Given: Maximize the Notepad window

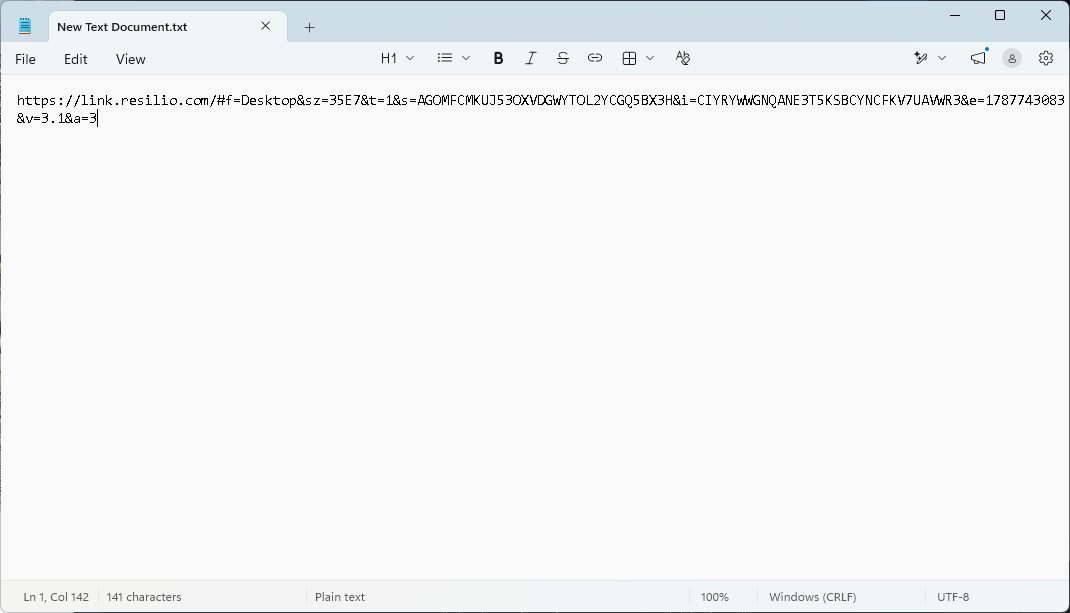Looking at the screenshot, I should [x=1000, y=15].
